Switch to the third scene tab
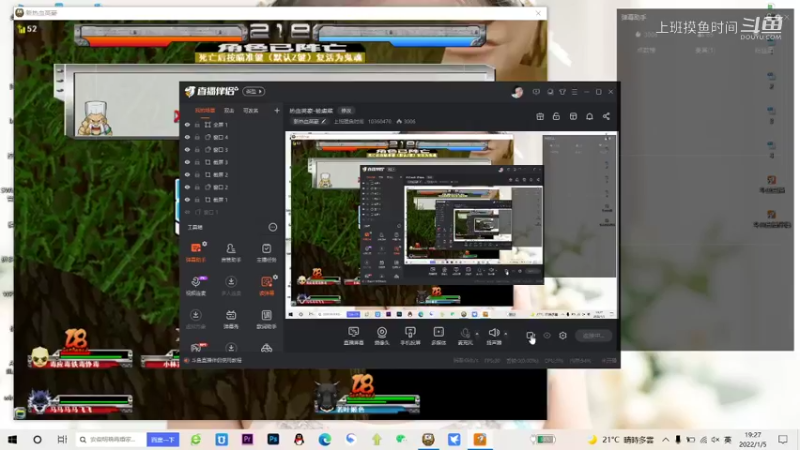This screenshot has height=450, width=800. [251, 110]
